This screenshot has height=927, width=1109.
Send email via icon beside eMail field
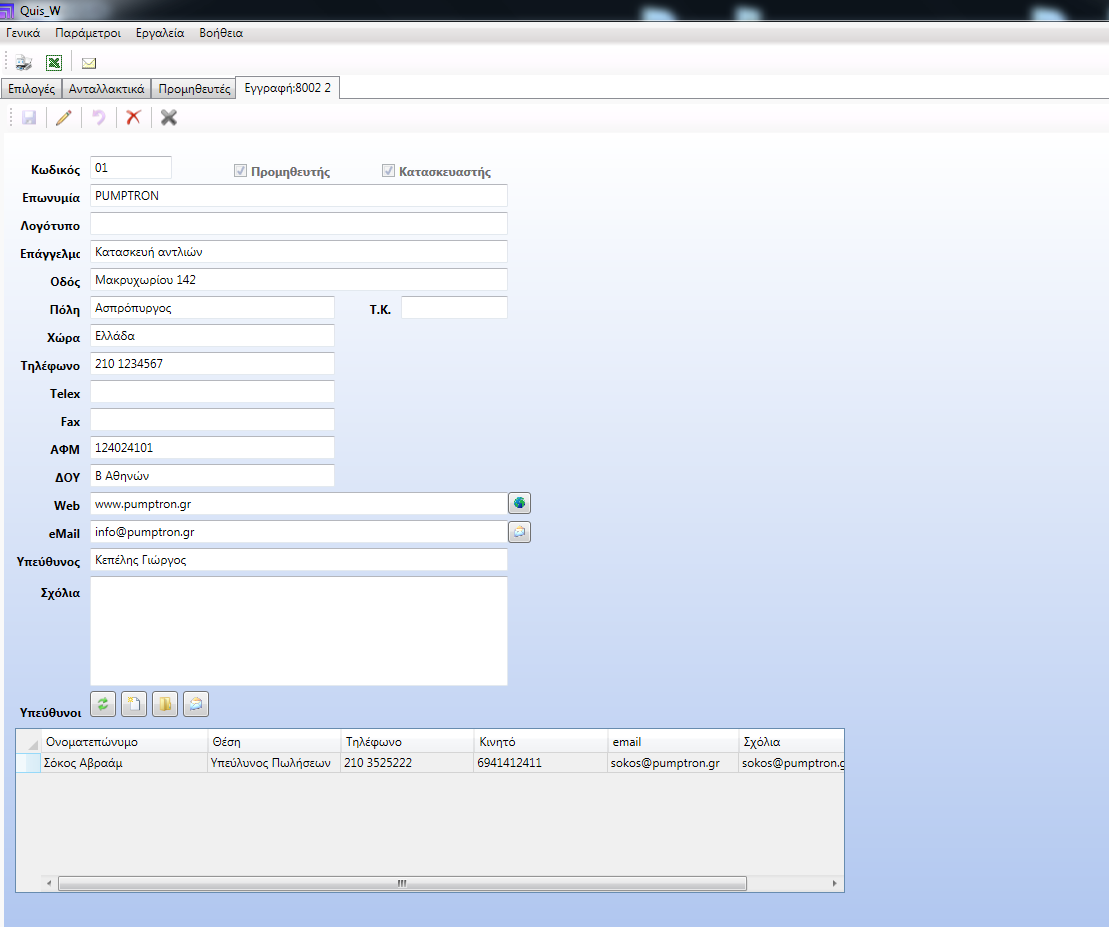point(520,532)
